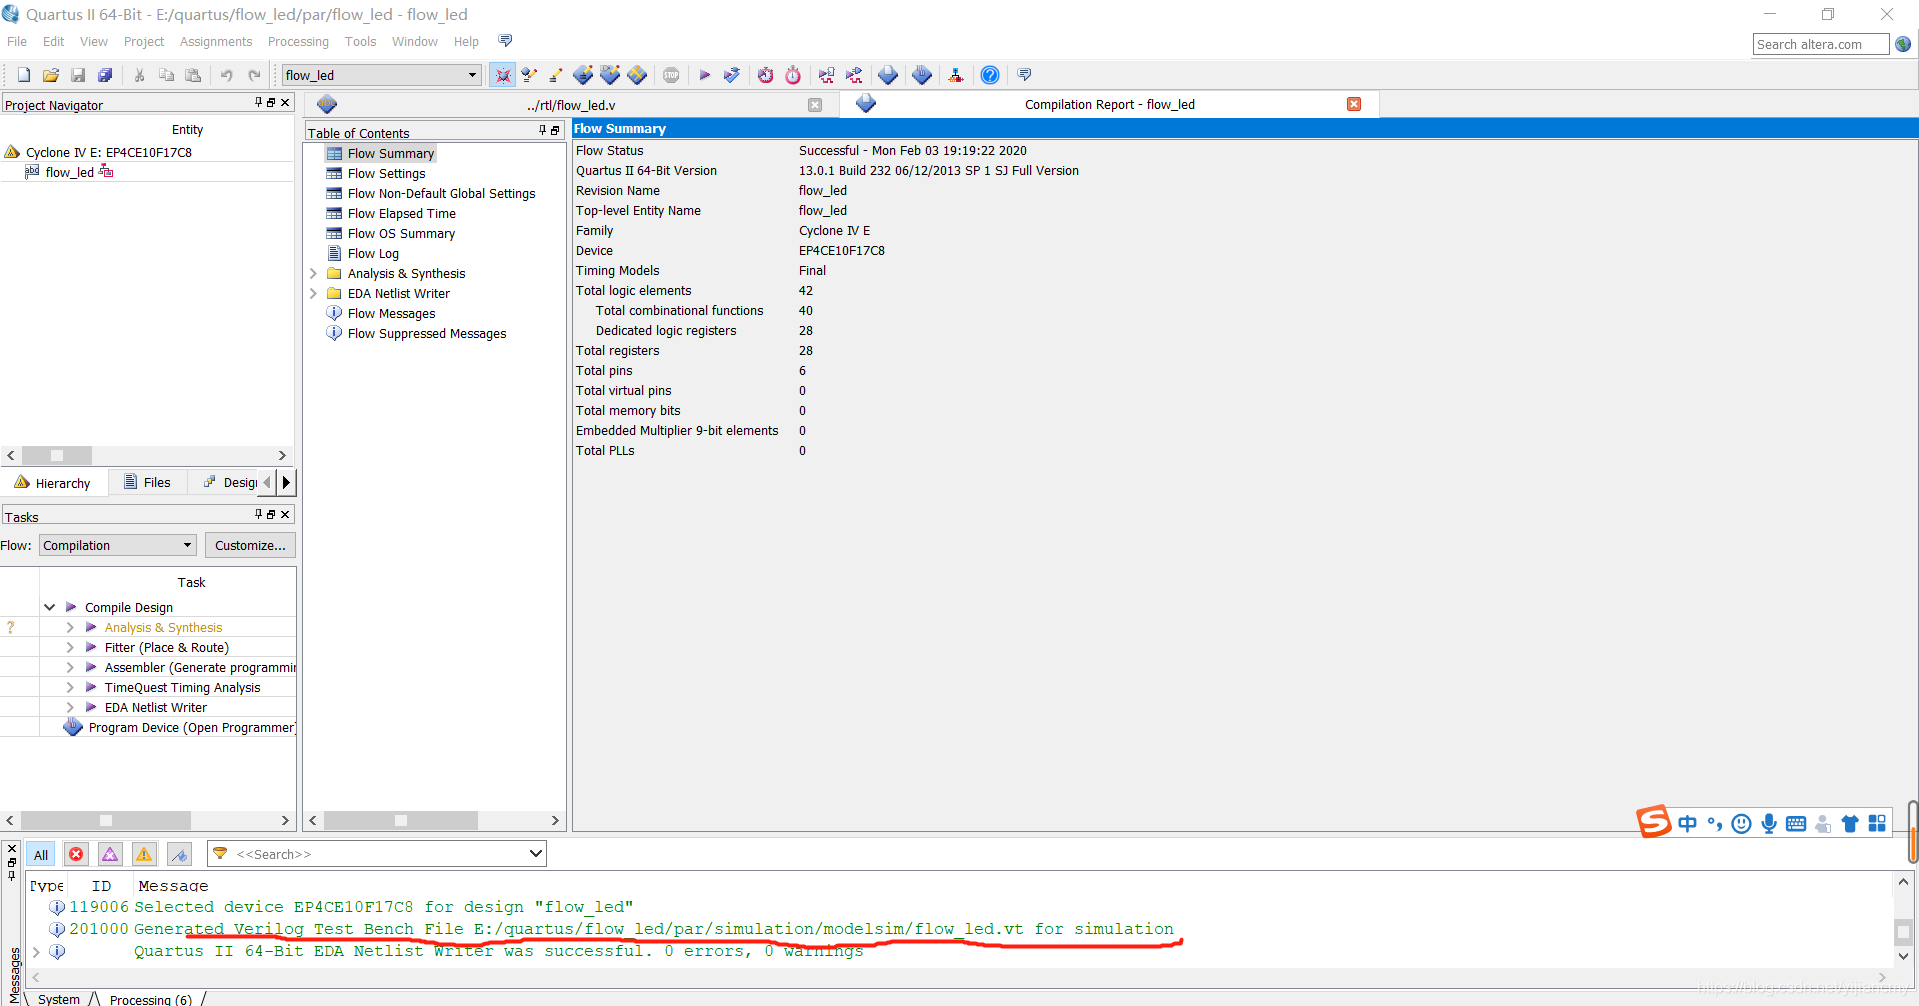Open the Assignments menu
This screenshot has width=1919, height=1006.
tap(216, 41)
